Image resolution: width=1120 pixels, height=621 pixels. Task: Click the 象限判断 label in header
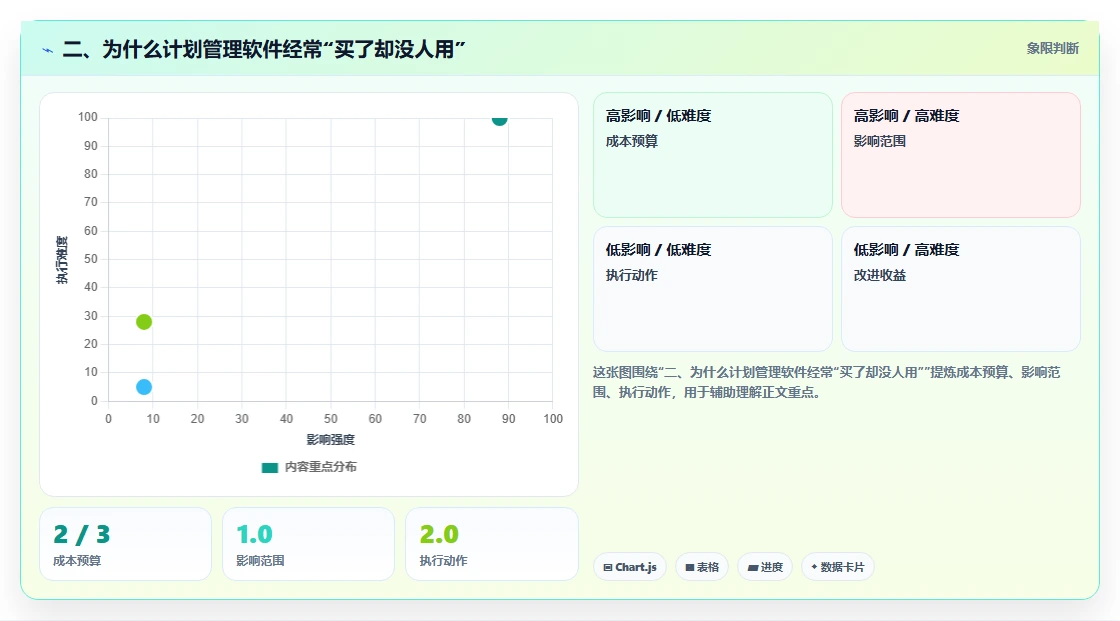click(1052, 49)
